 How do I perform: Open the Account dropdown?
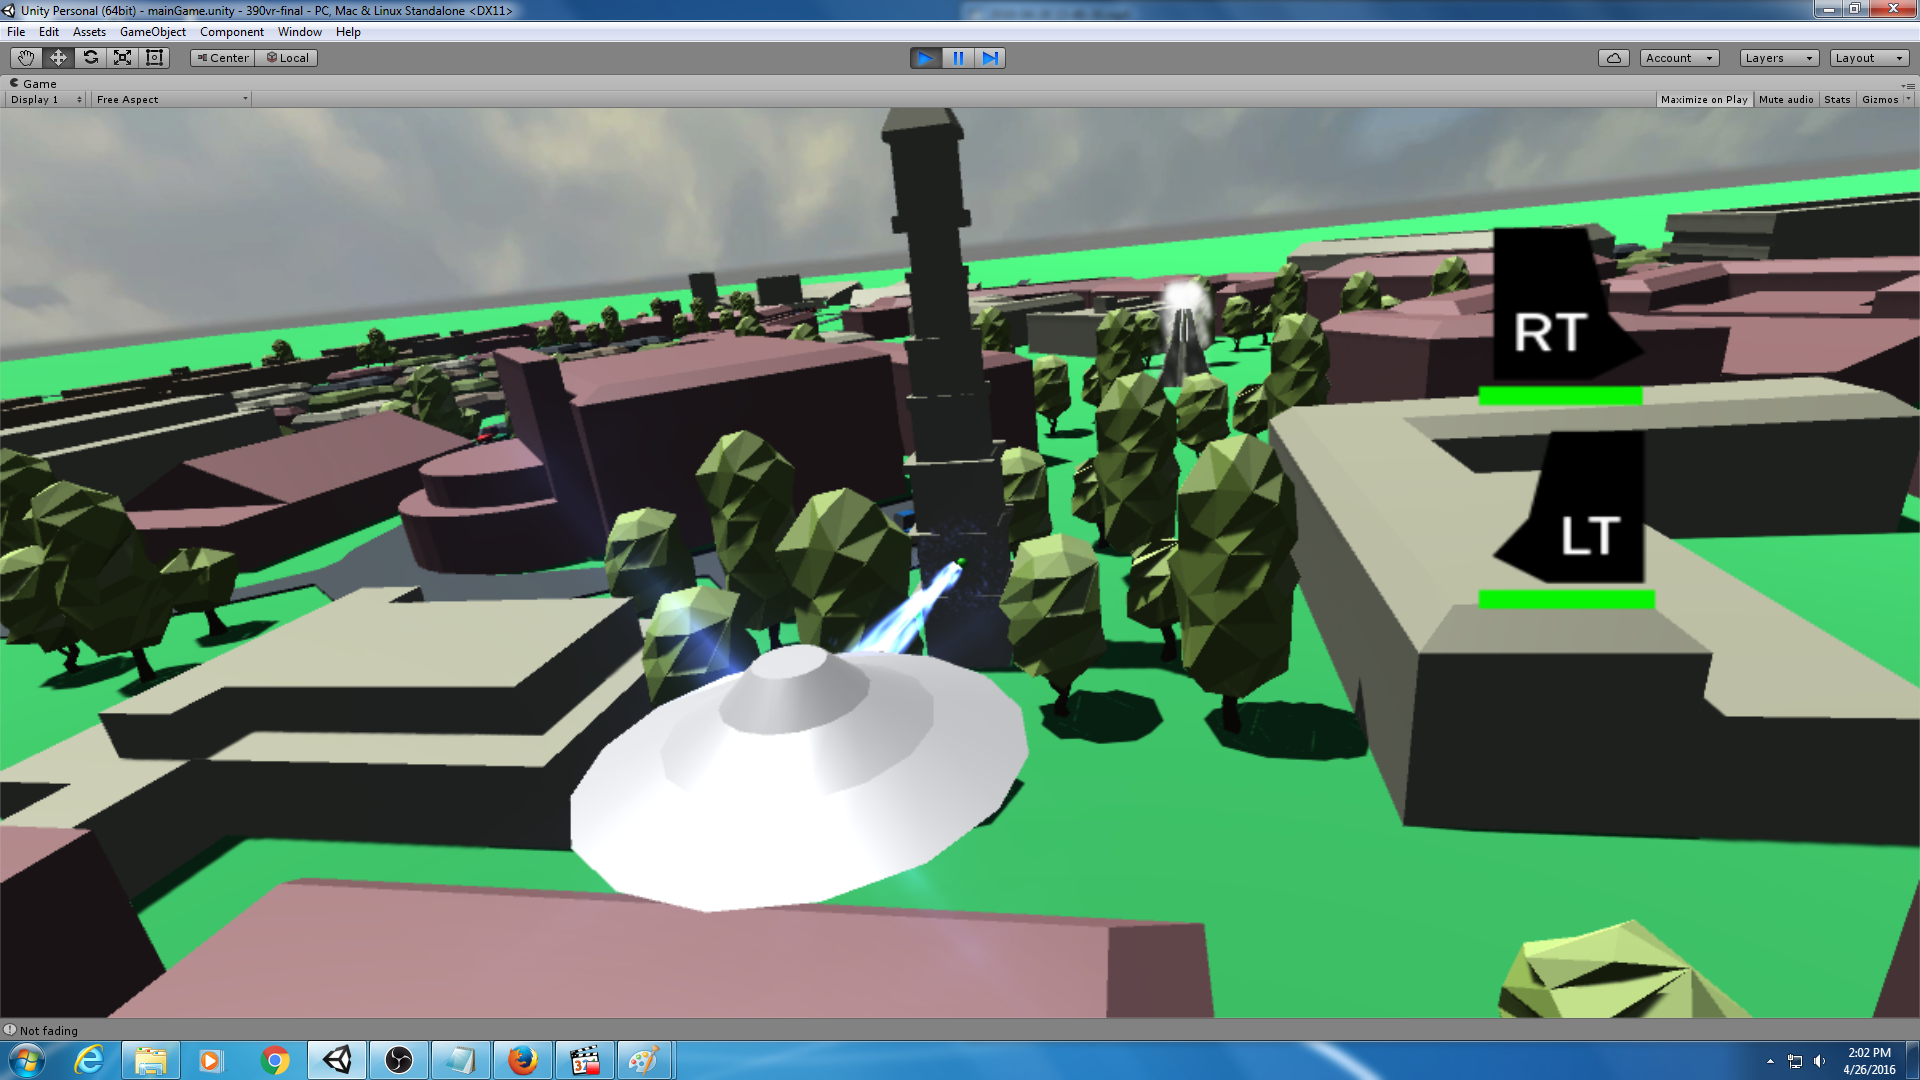[x=1679, y=58]
